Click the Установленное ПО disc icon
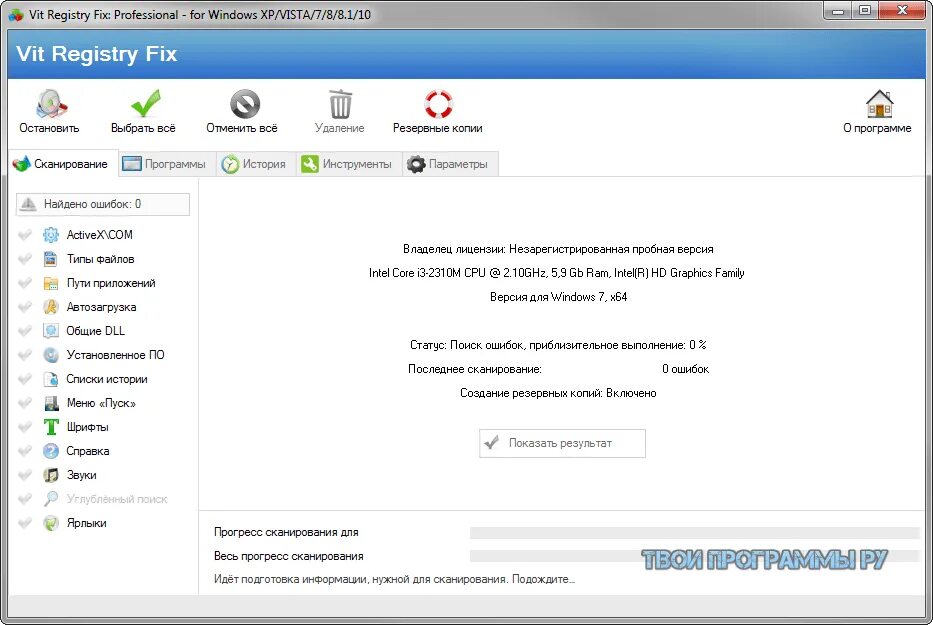 point(51,355)
